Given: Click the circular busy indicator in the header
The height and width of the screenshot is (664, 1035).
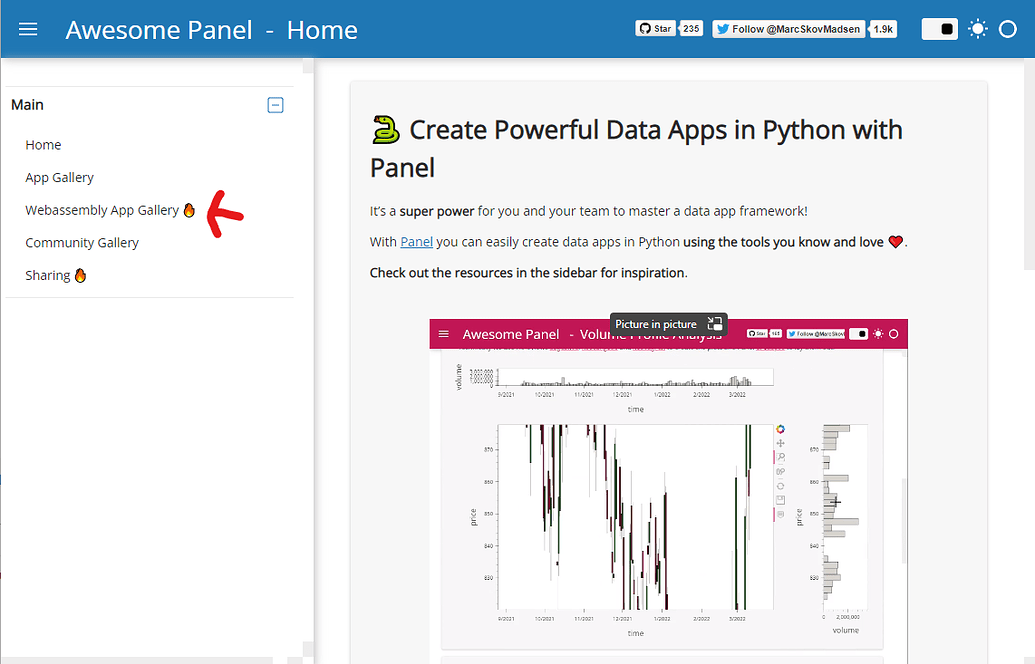Looking at the screenshot, I should tap(1008, 29).
